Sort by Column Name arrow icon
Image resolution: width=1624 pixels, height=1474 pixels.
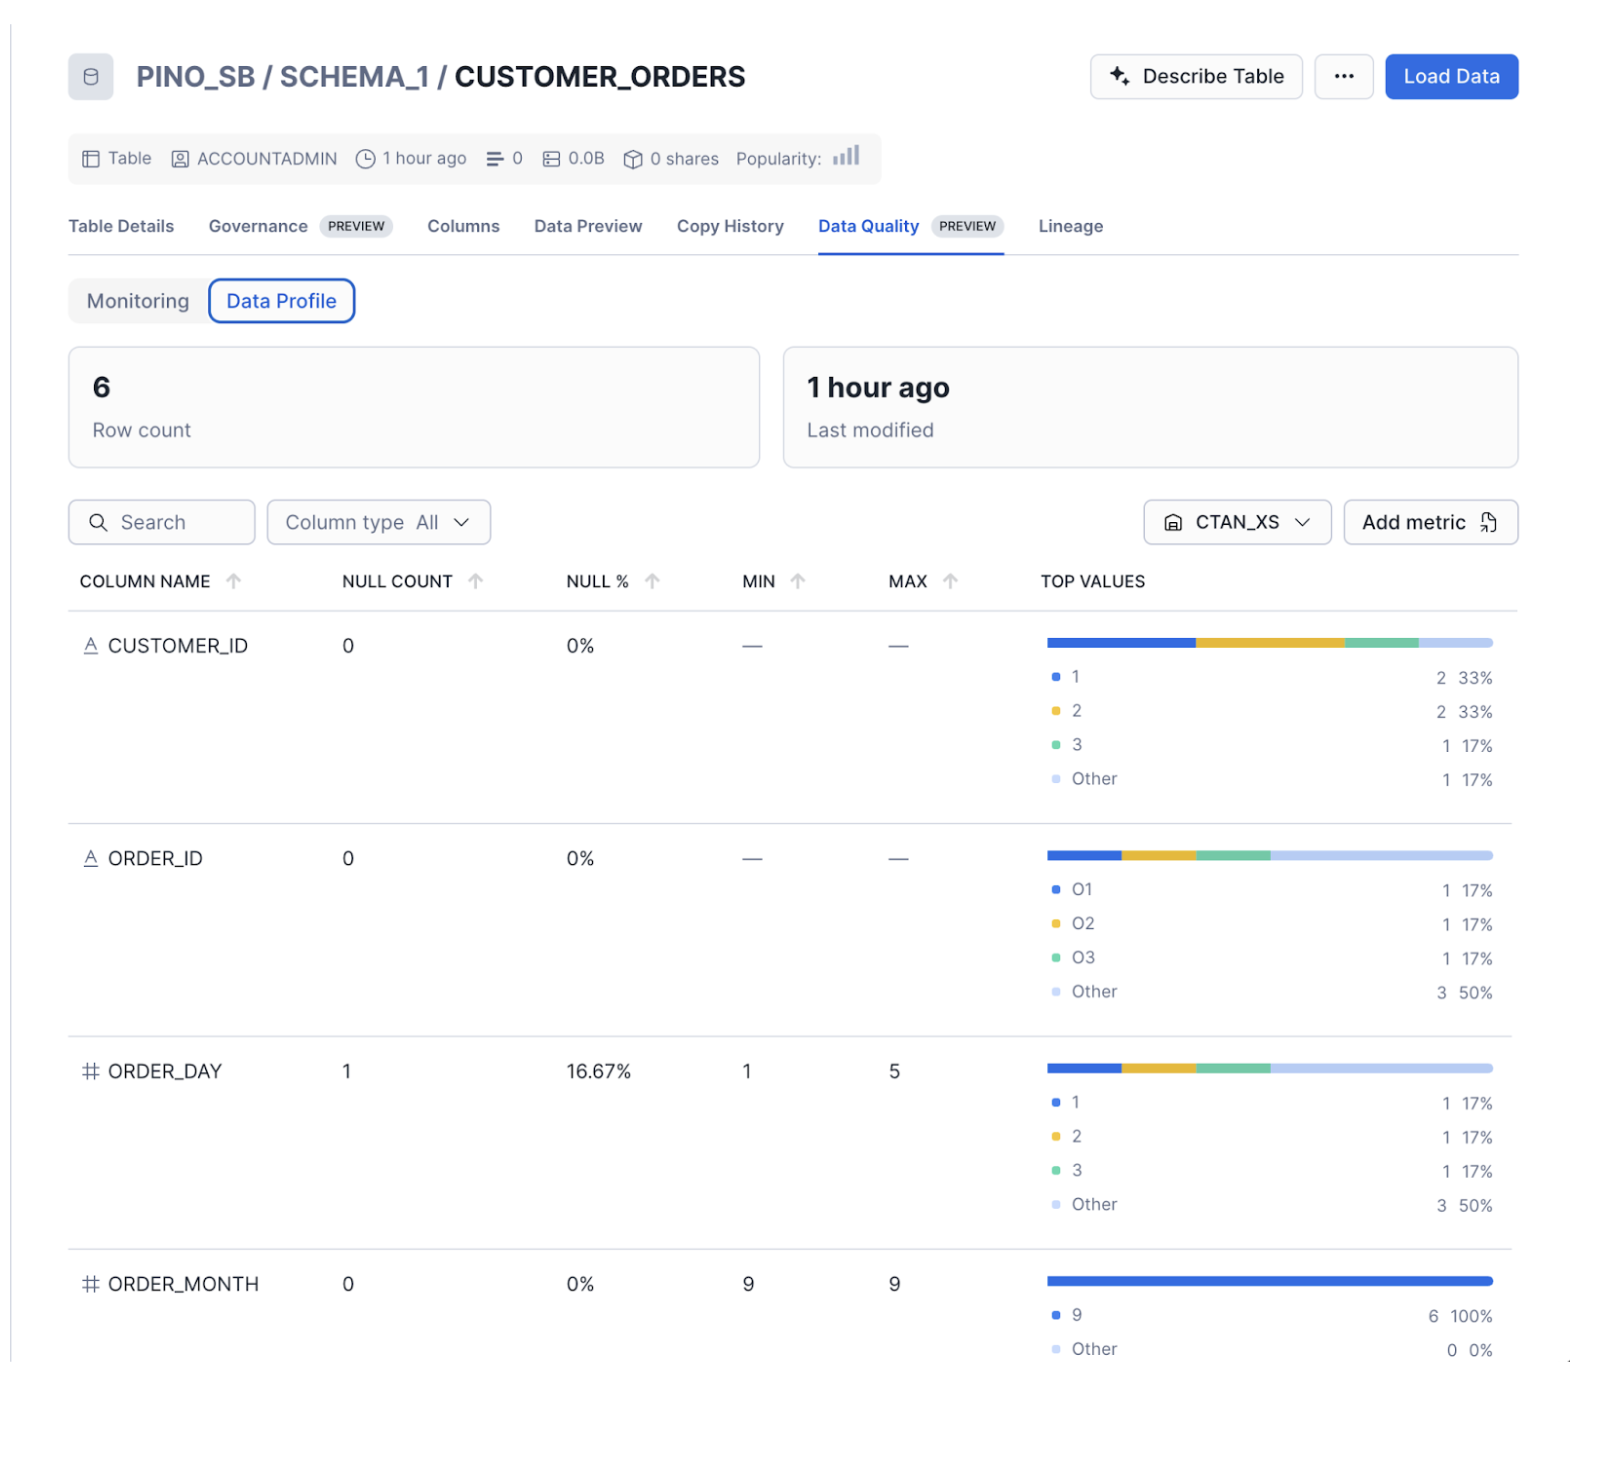click(233, 581)
